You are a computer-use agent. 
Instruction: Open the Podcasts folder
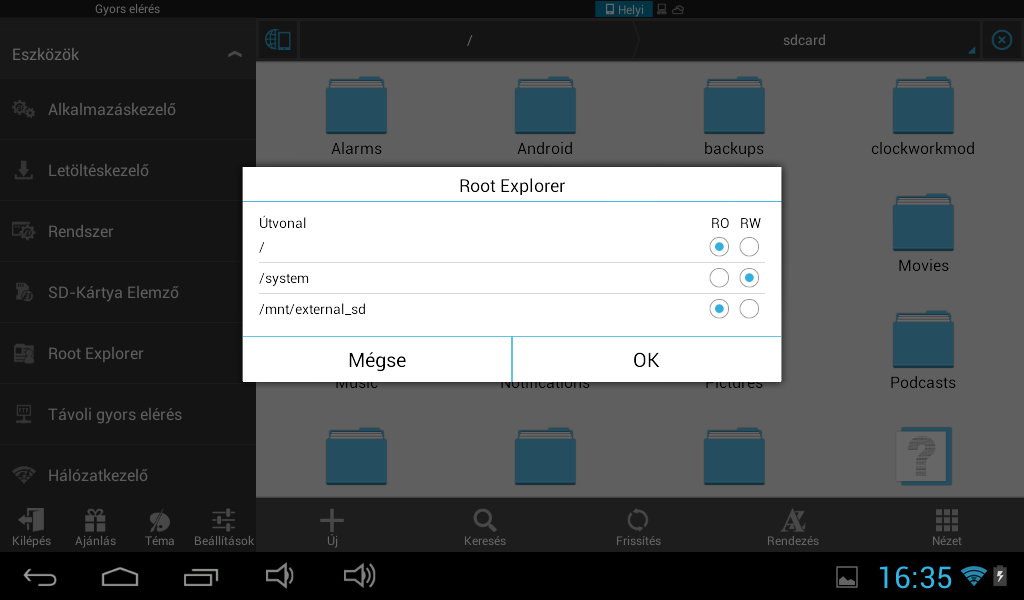pyautogui.click(x=923, y=350)
